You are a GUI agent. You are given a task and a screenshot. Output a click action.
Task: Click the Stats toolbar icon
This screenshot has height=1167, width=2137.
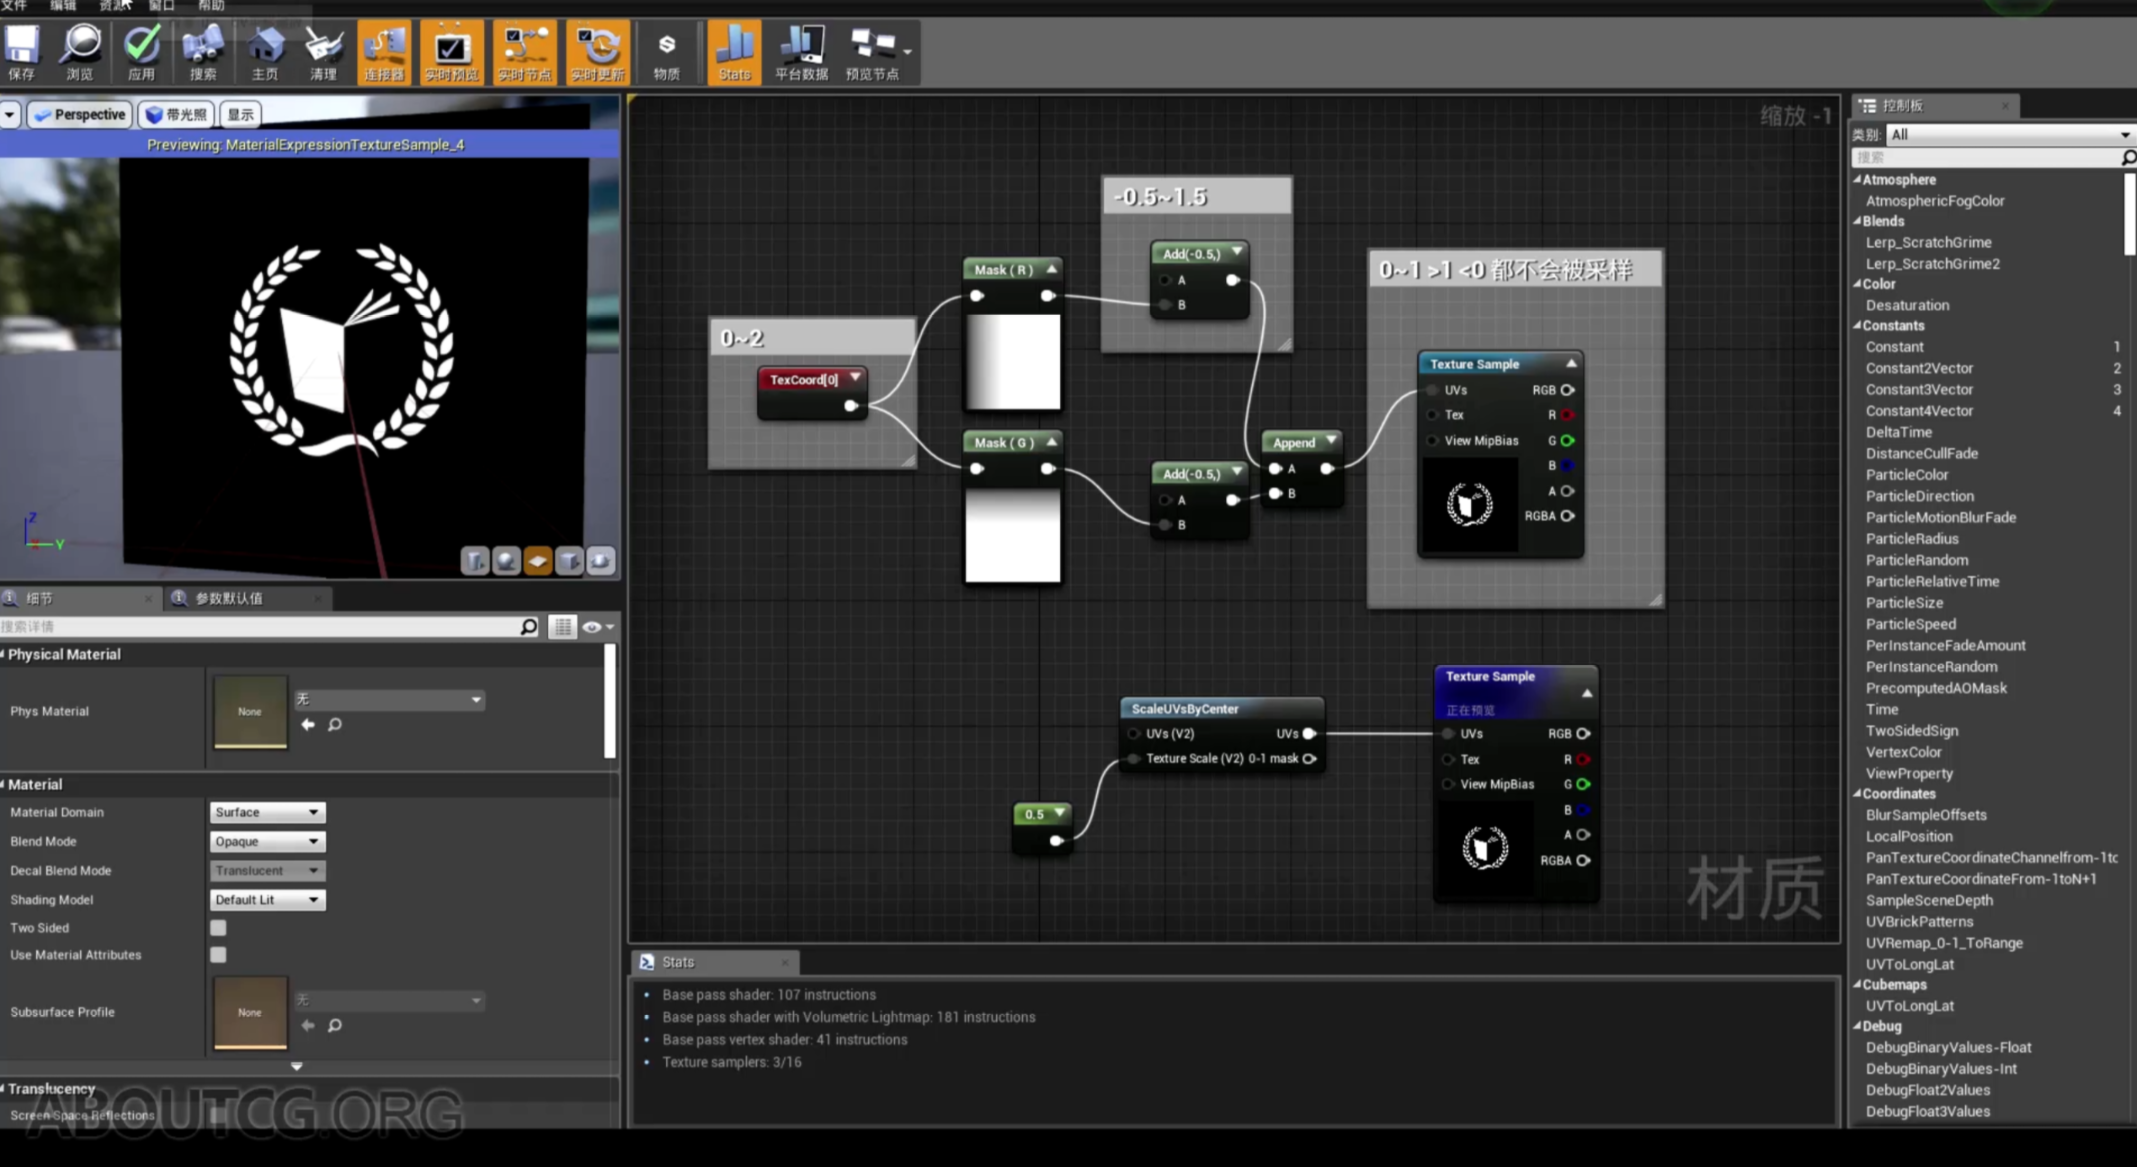click(x=734, y=52)
